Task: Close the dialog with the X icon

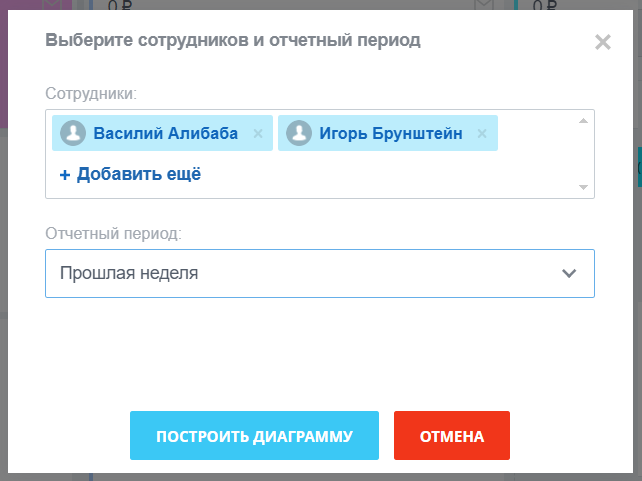Action: click(602, 42)
